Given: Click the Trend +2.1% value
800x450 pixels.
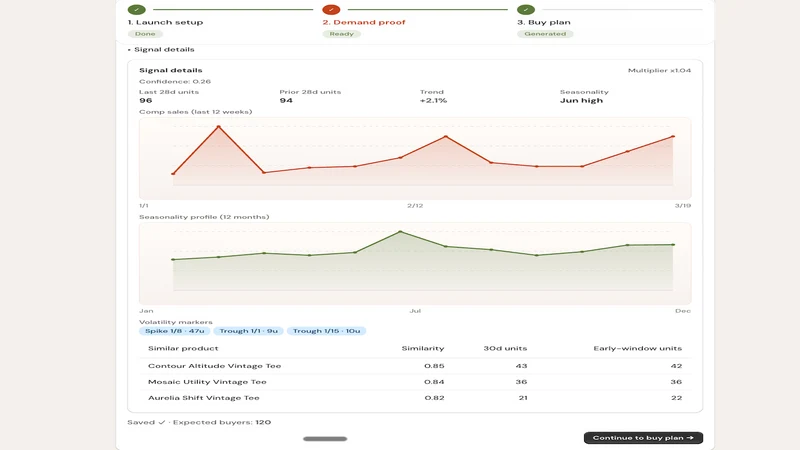Looking at the screenshot, I should pyautogui.click(x=433, y=101).
